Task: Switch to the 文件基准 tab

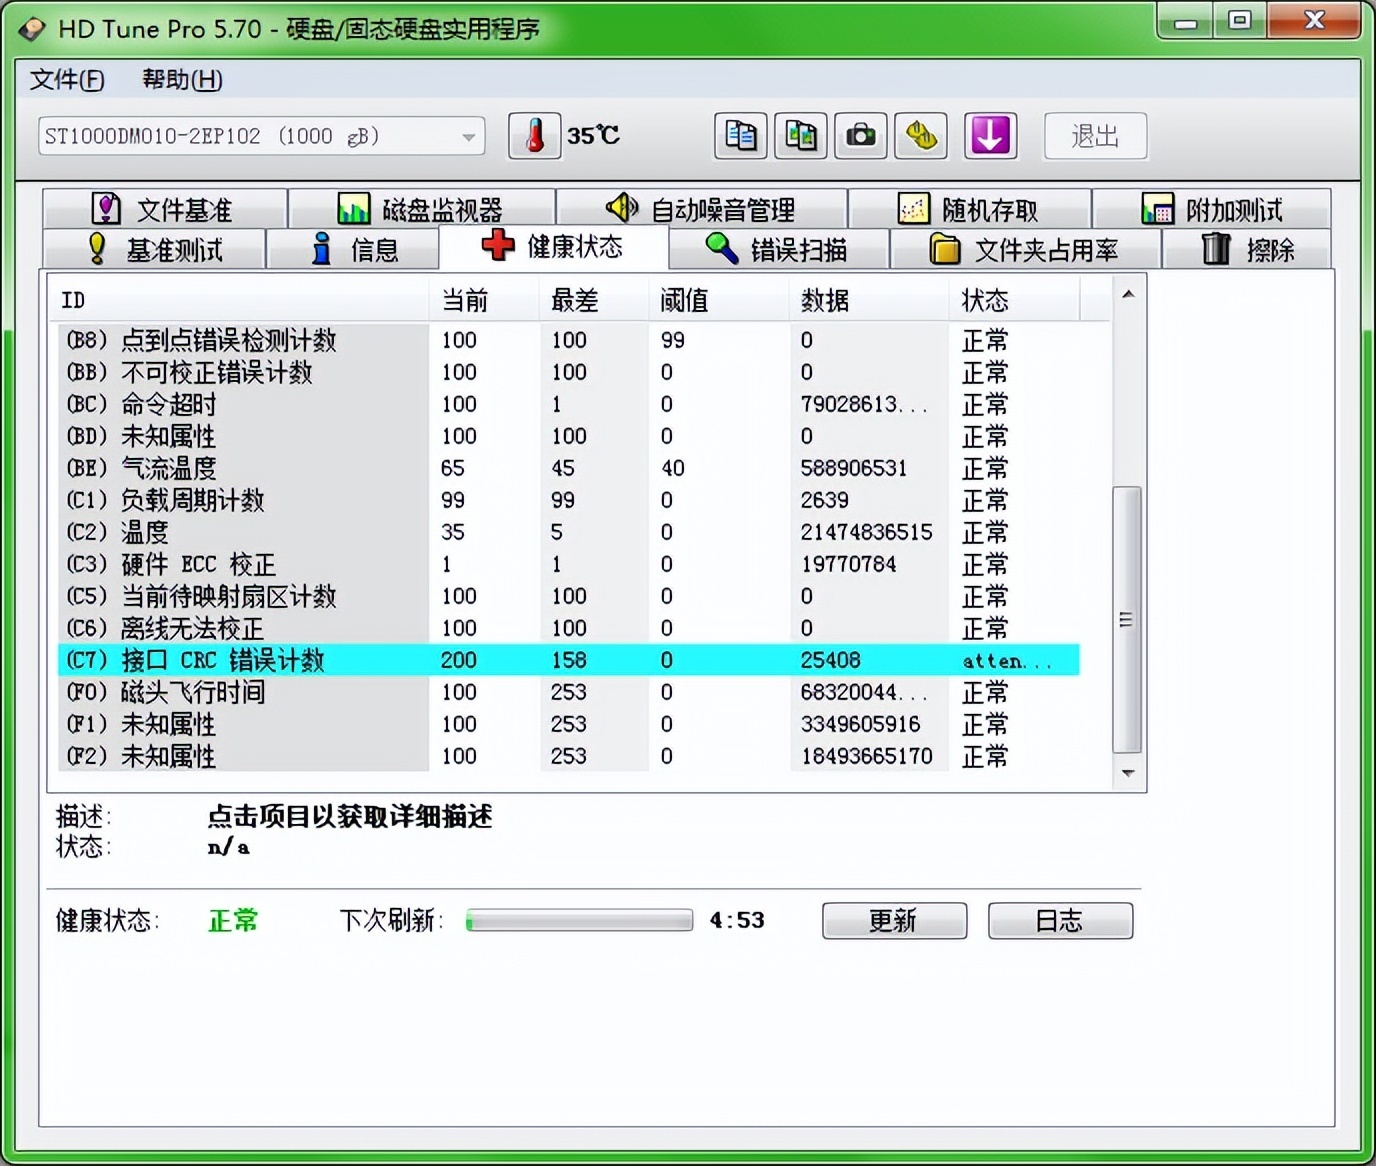Action: (165, 209)
